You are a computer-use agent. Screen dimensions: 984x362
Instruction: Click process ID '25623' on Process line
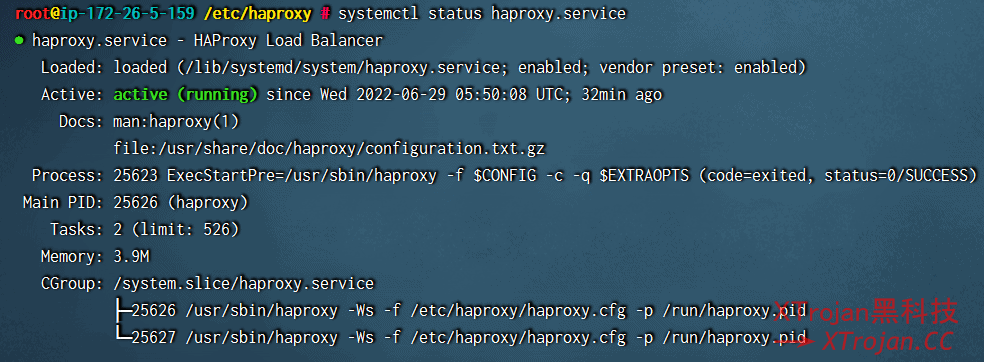pos(136,176)
